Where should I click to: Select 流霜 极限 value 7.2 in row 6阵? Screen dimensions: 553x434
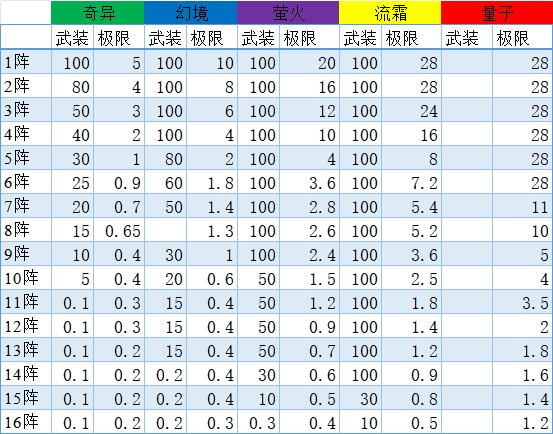point(411,182)
